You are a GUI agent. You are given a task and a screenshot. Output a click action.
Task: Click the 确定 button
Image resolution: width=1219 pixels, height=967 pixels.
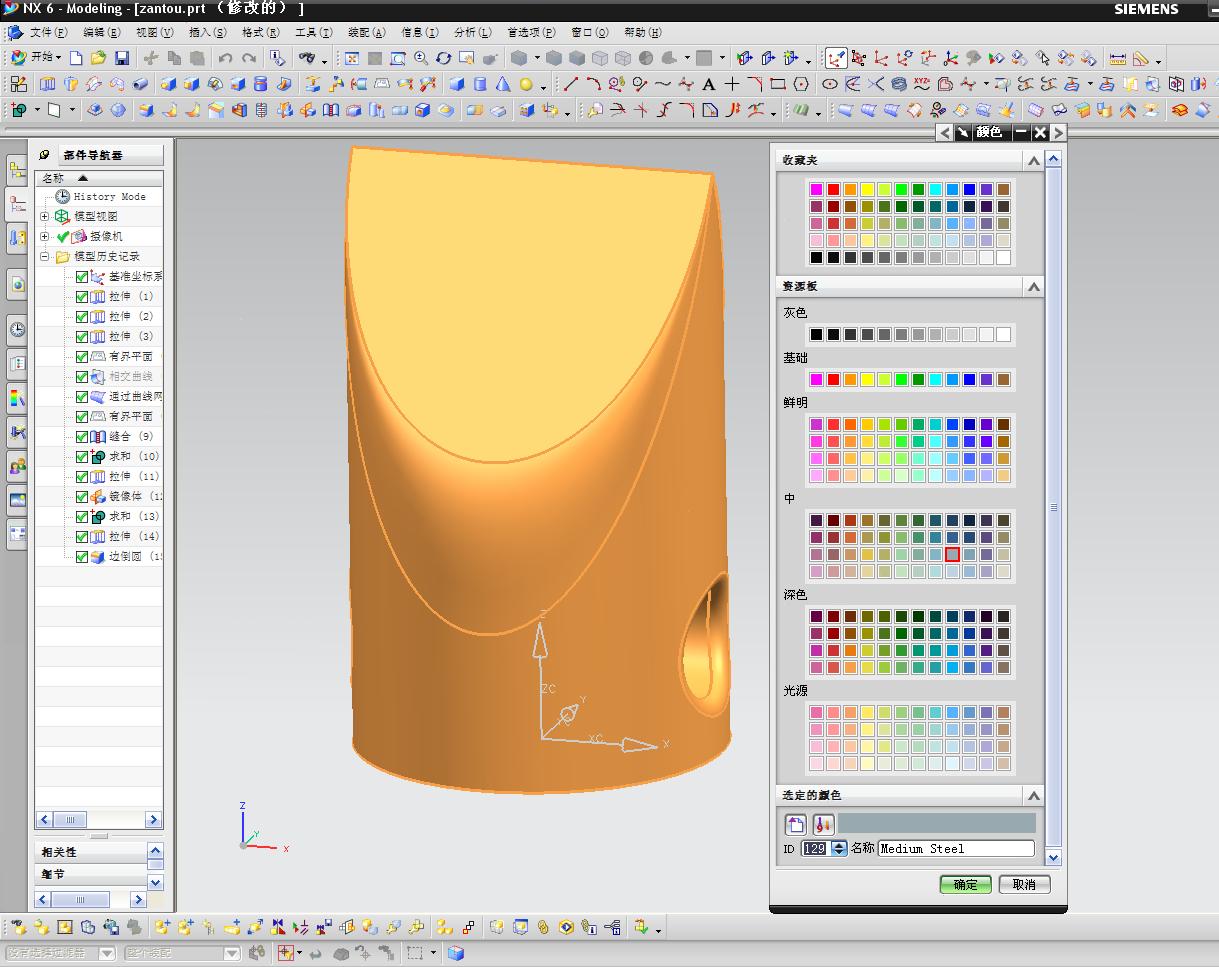(x=965, y=884)
